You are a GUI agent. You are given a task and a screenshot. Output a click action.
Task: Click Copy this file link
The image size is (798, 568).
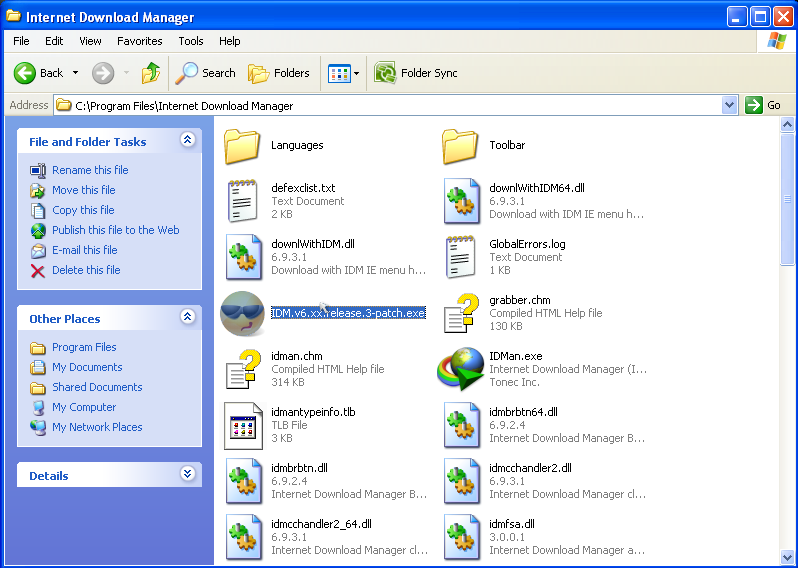(x=83, y=210)
